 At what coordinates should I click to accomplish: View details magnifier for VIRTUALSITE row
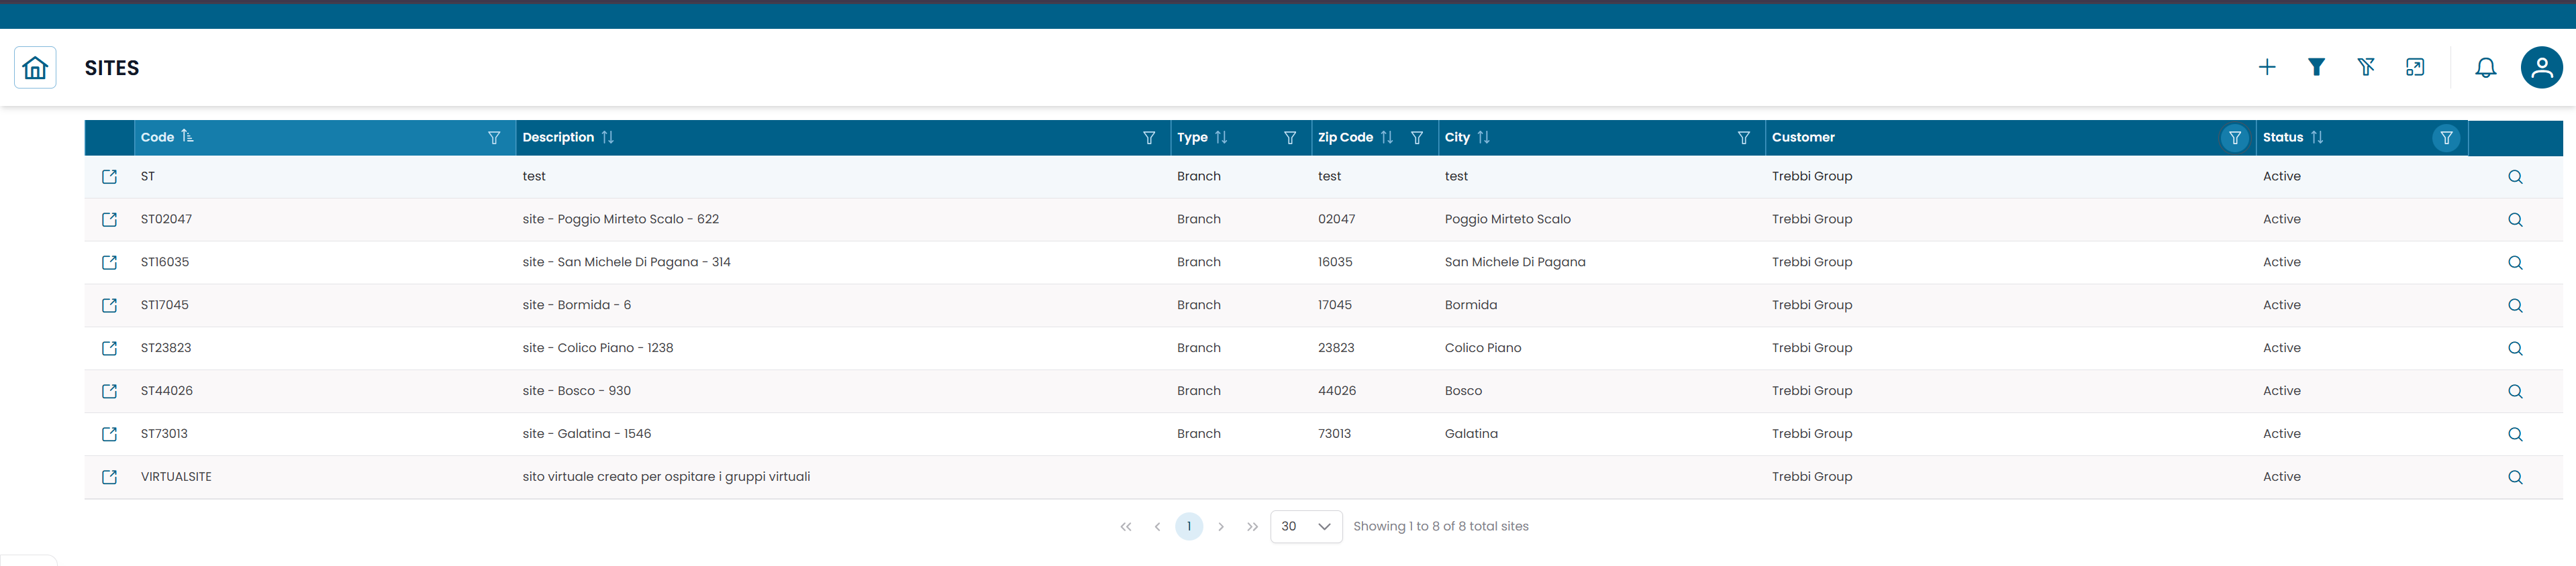(x=2515, y=478)
